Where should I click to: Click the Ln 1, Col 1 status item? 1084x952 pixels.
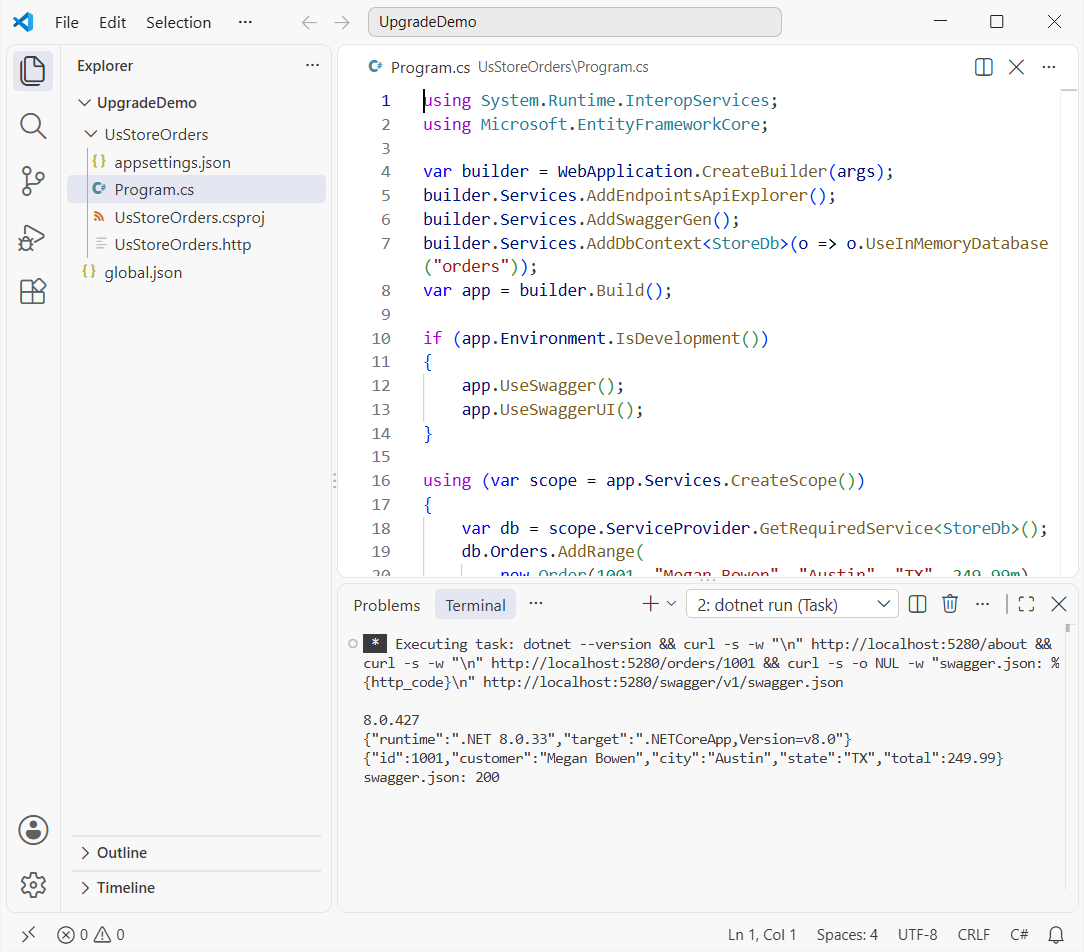click(762, 935)
